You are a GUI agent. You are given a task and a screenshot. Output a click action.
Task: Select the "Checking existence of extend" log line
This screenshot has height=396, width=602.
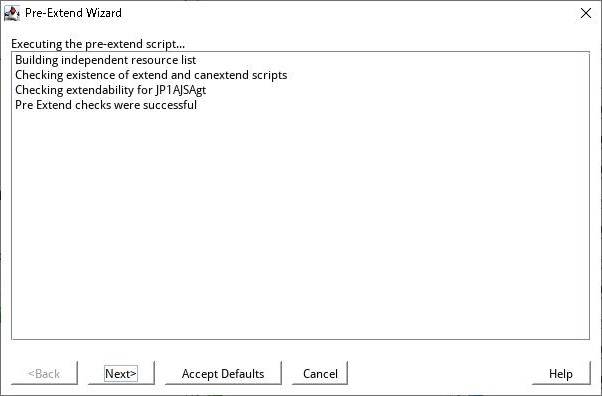pos(151,75)
